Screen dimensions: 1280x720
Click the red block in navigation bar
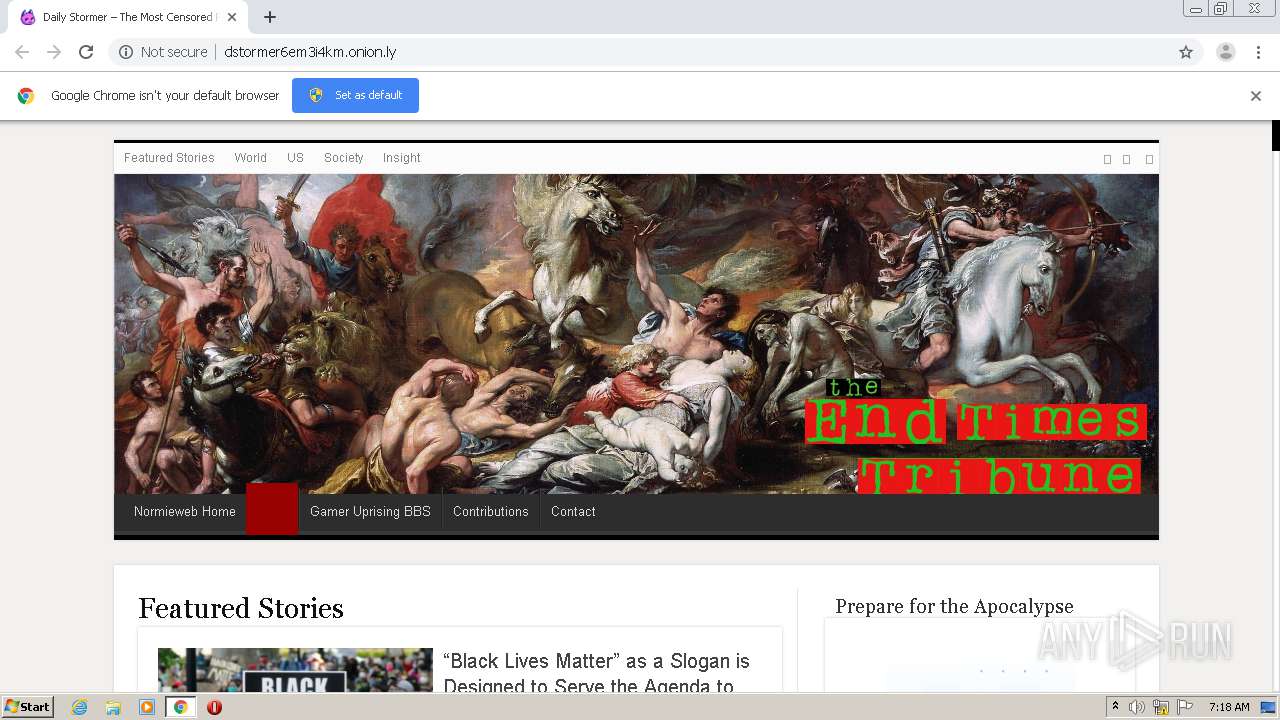[272, 509]
